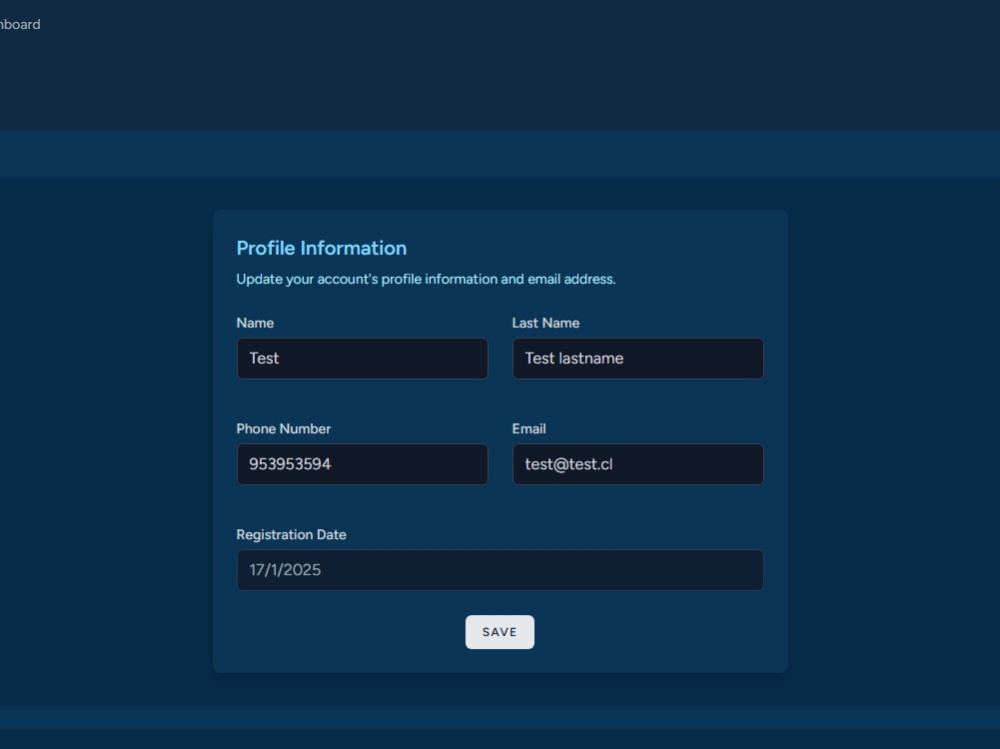The height and width of the screenshot is (749, 1000).
Task: Click the Name label
Action: [x=255, y=323]
